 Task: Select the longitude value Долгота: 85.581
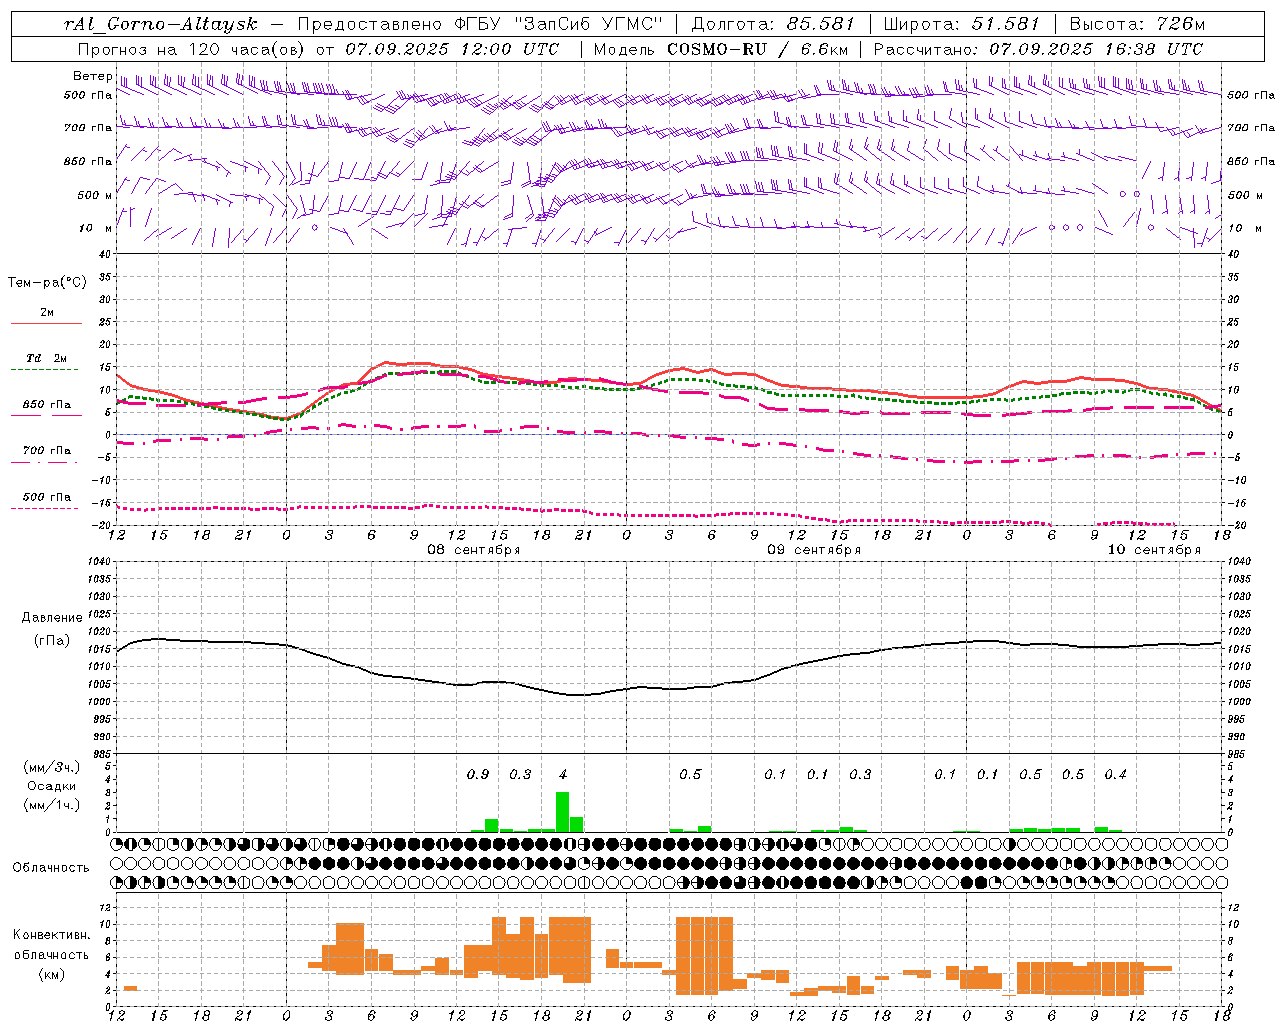tap(773, 24)
